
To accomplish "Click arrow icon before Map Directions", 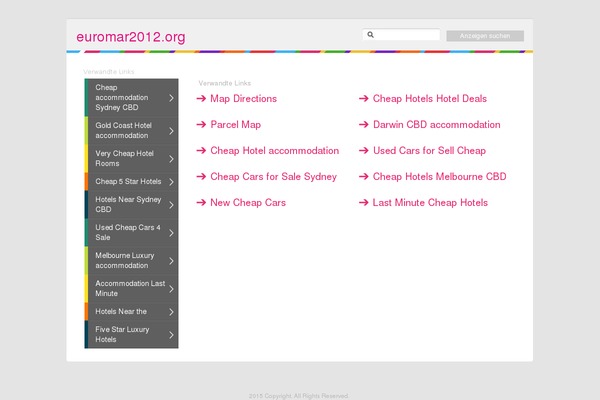I will point(201,99).
